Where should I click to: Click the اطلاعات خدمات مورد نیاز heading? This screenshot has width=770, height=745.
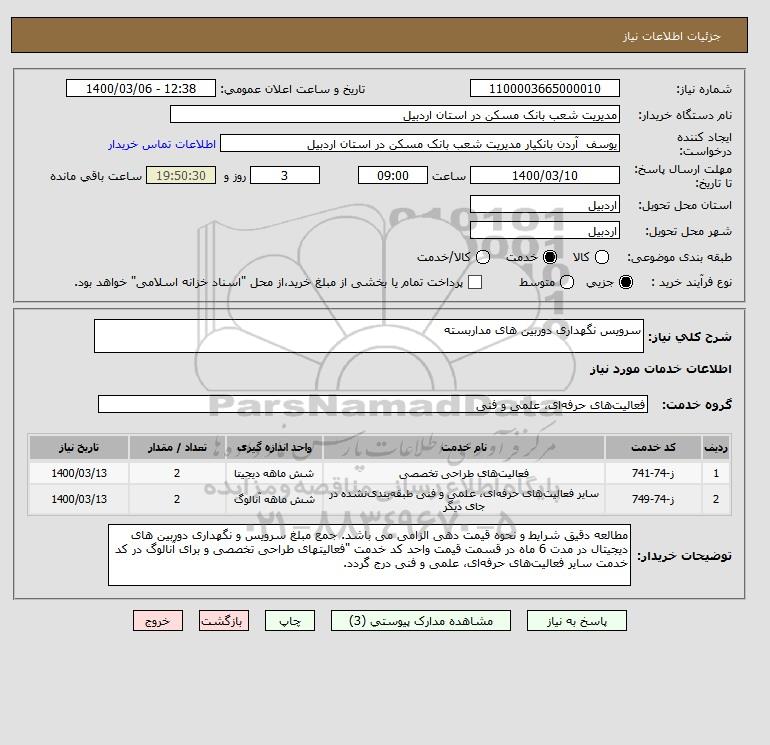click(x=660, y=369)
